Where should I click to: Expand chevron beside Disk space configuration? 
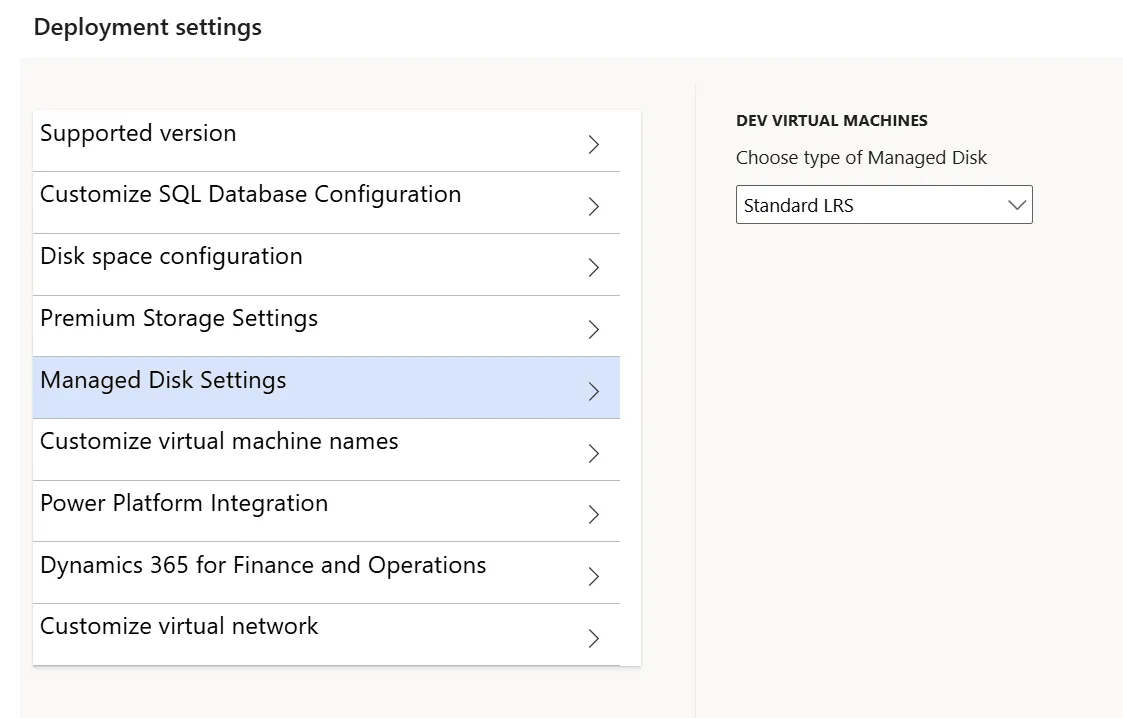click(x=594, y=268)
